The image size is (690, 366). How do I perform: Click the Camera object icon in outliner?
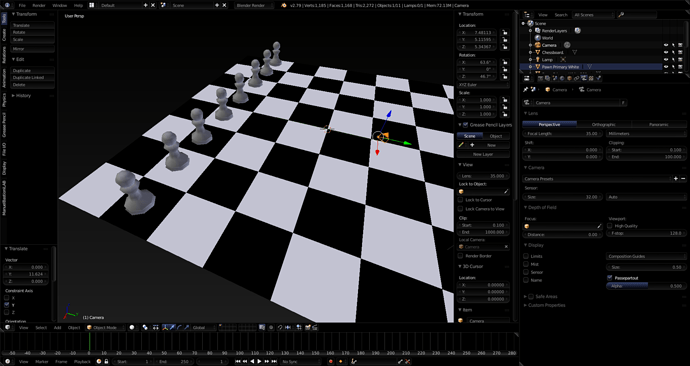[x=538, y=45]
